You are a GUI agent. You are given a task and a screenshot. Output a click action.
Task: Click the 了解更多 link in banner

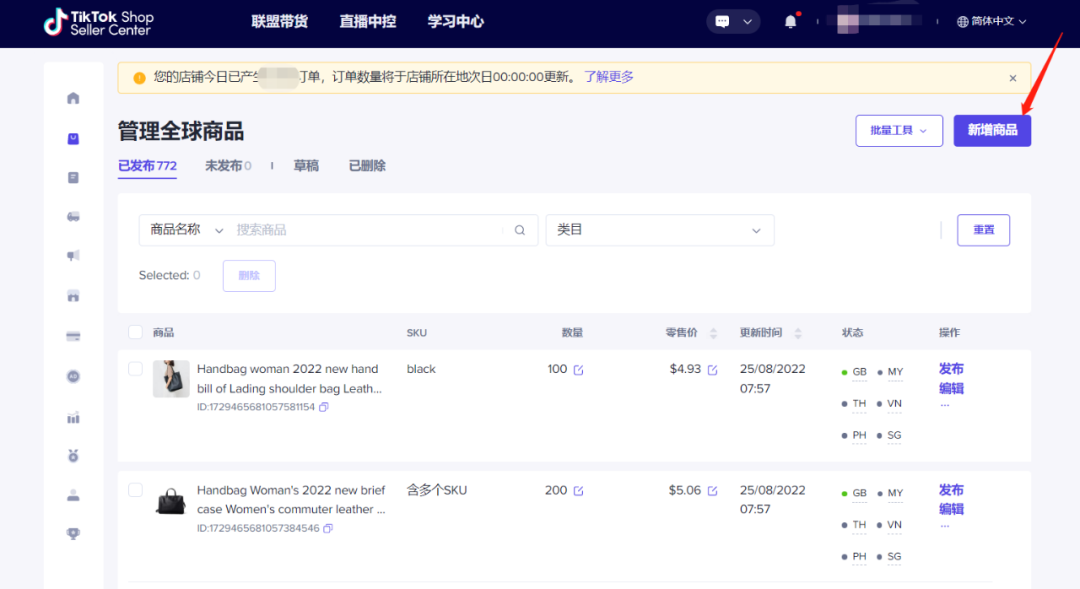pos(609,77)
